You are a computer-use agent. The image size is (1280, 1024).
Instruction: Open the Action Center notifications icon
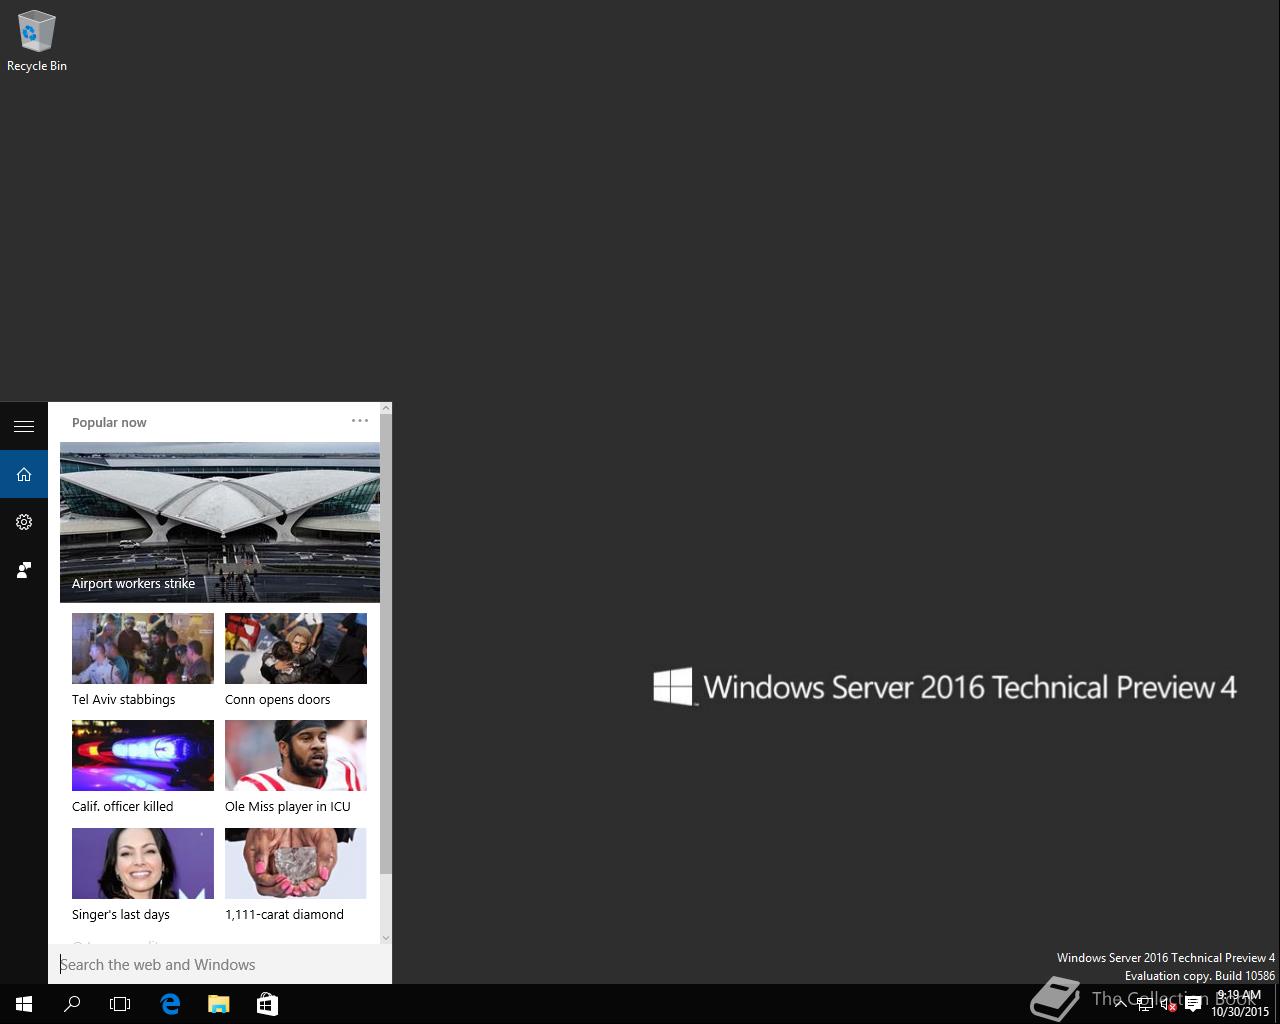pos(1193,1004)
